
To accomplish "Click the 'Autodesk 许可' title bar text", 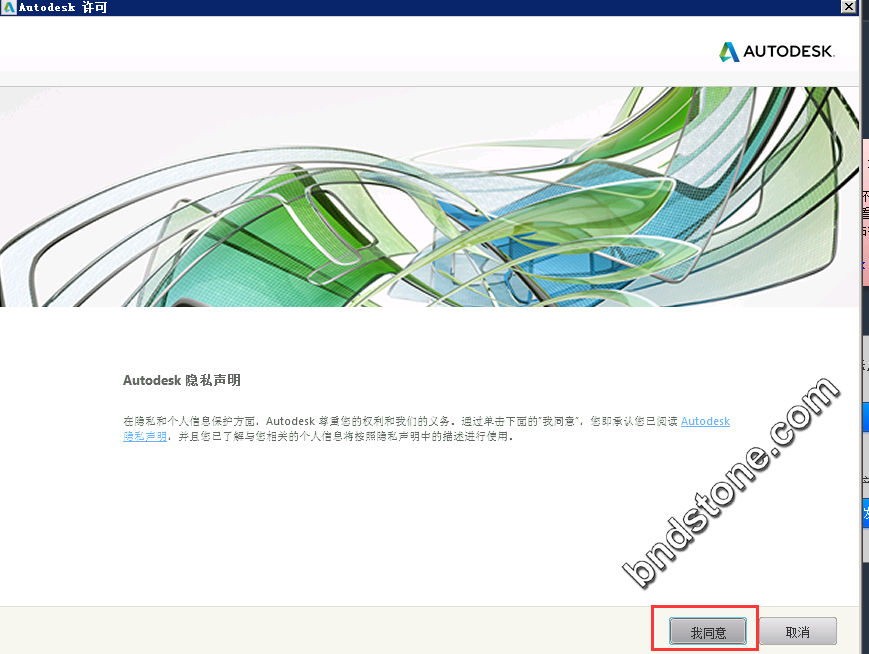I will click(x=63, y=7).
